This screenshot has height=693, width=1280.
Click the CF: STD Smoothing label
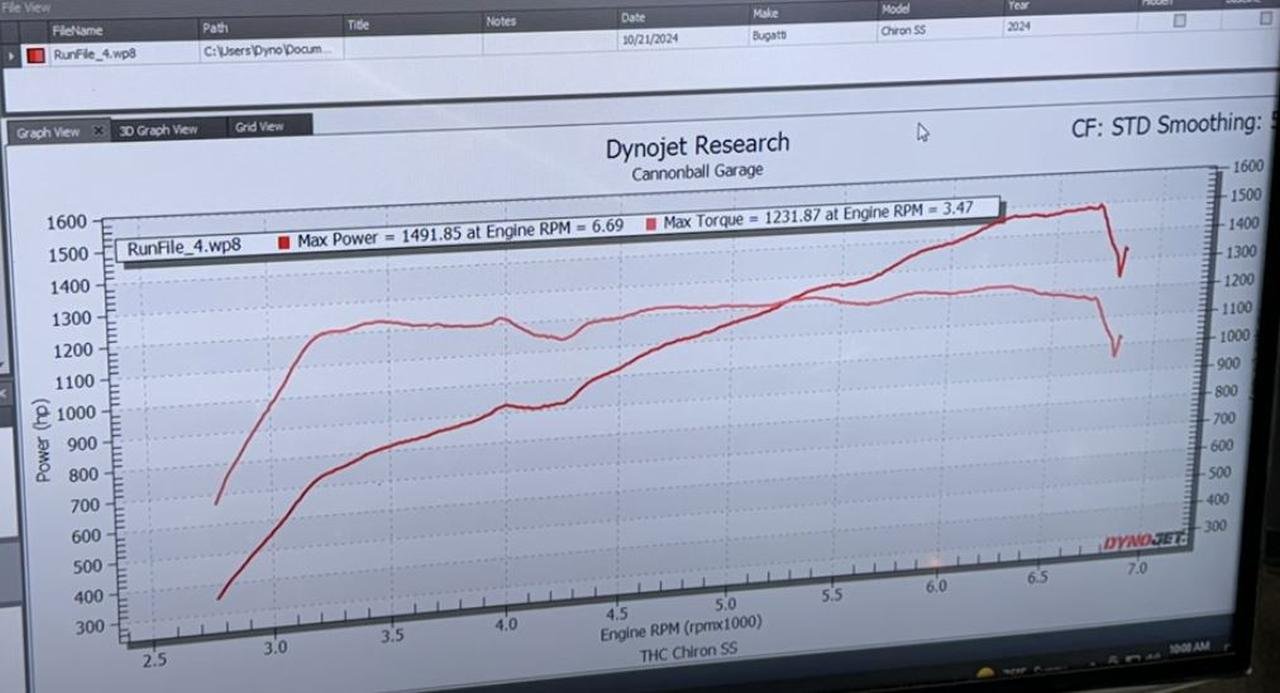click(1165, 126)
